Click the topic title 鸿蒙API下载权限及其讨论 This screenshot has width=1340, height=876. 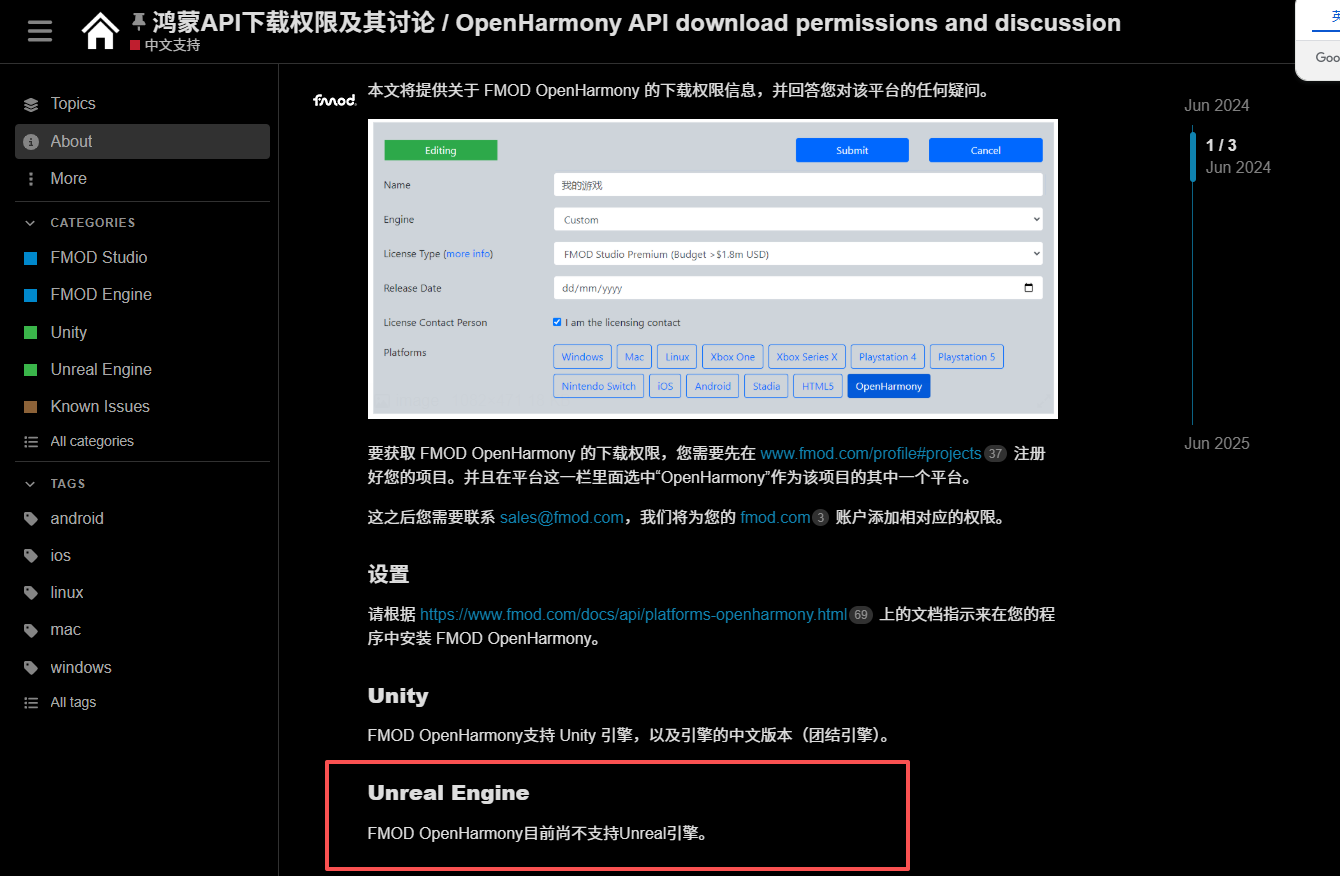coord(636,22)
